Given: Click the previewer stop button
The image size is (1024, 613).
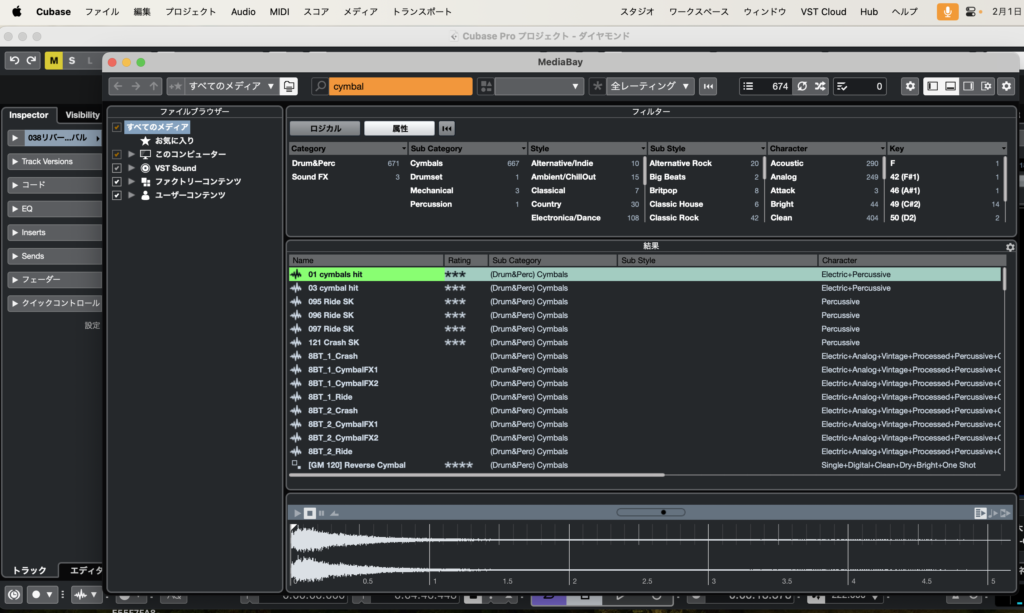Looking at the screenshot, I should point(310,513).
